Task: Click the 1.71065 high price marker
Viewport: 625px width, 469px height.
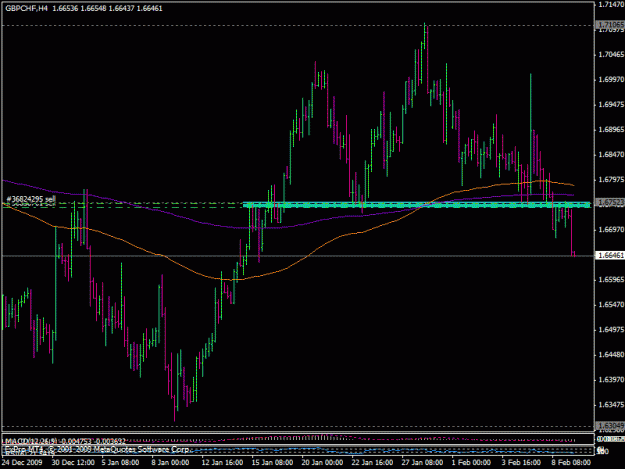Action: pyautogui.click(x=610, y=25)
